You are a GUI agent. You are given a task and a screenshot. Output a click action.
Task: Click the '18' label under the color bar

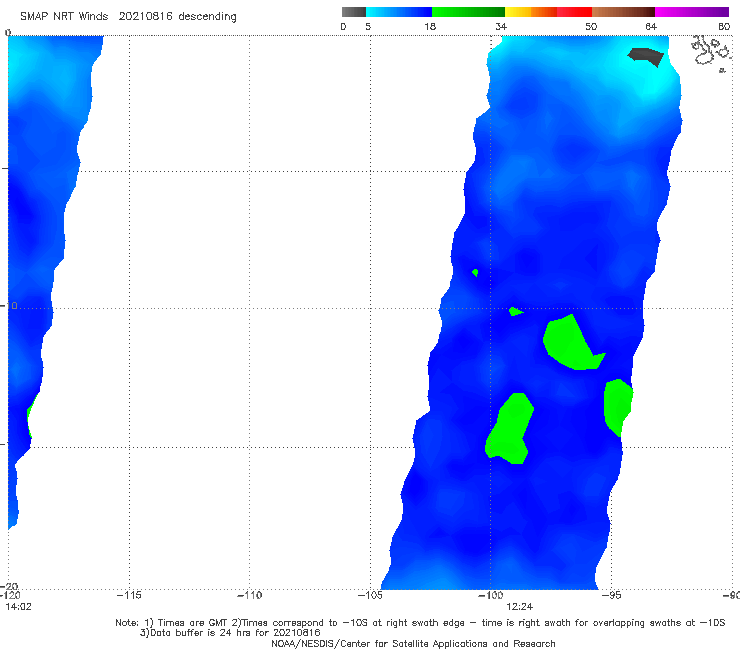pos(430,26)
